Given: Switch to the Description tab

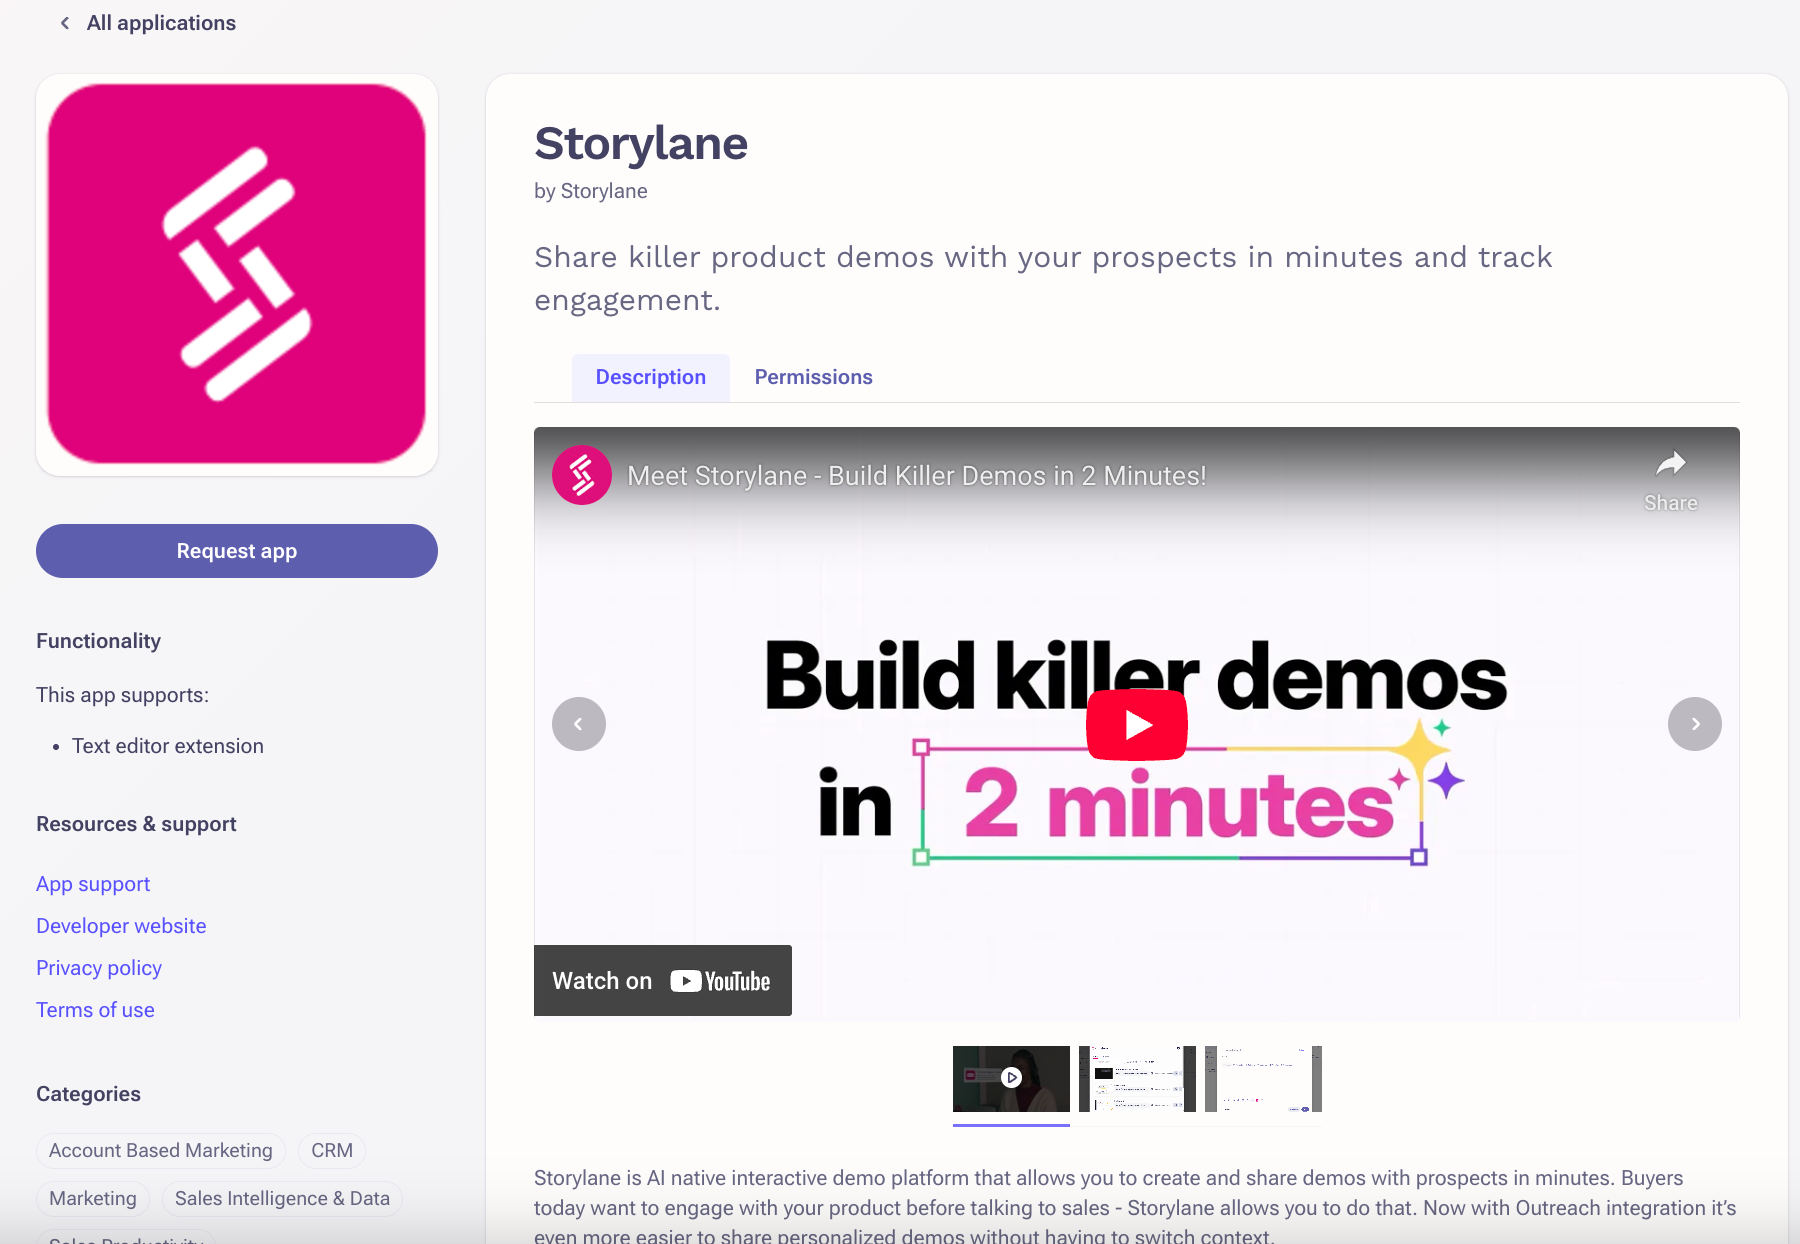Looking at the screenshot, I should [651, 377].
